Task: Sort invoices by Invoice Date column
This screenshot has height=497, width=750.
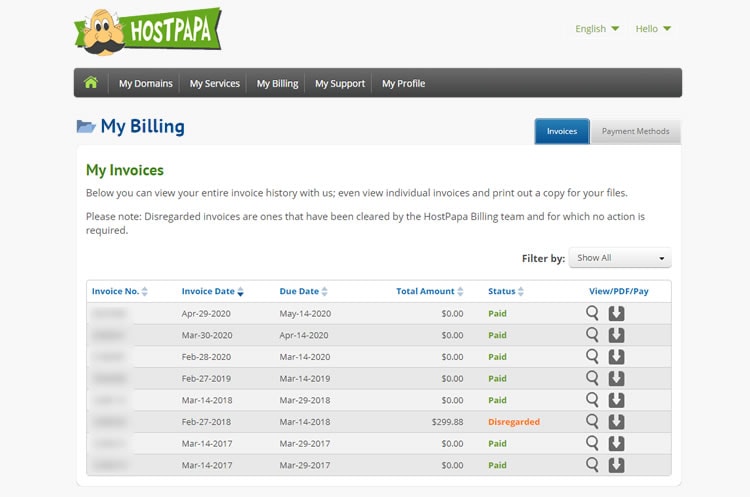Action: pos(213,291)
